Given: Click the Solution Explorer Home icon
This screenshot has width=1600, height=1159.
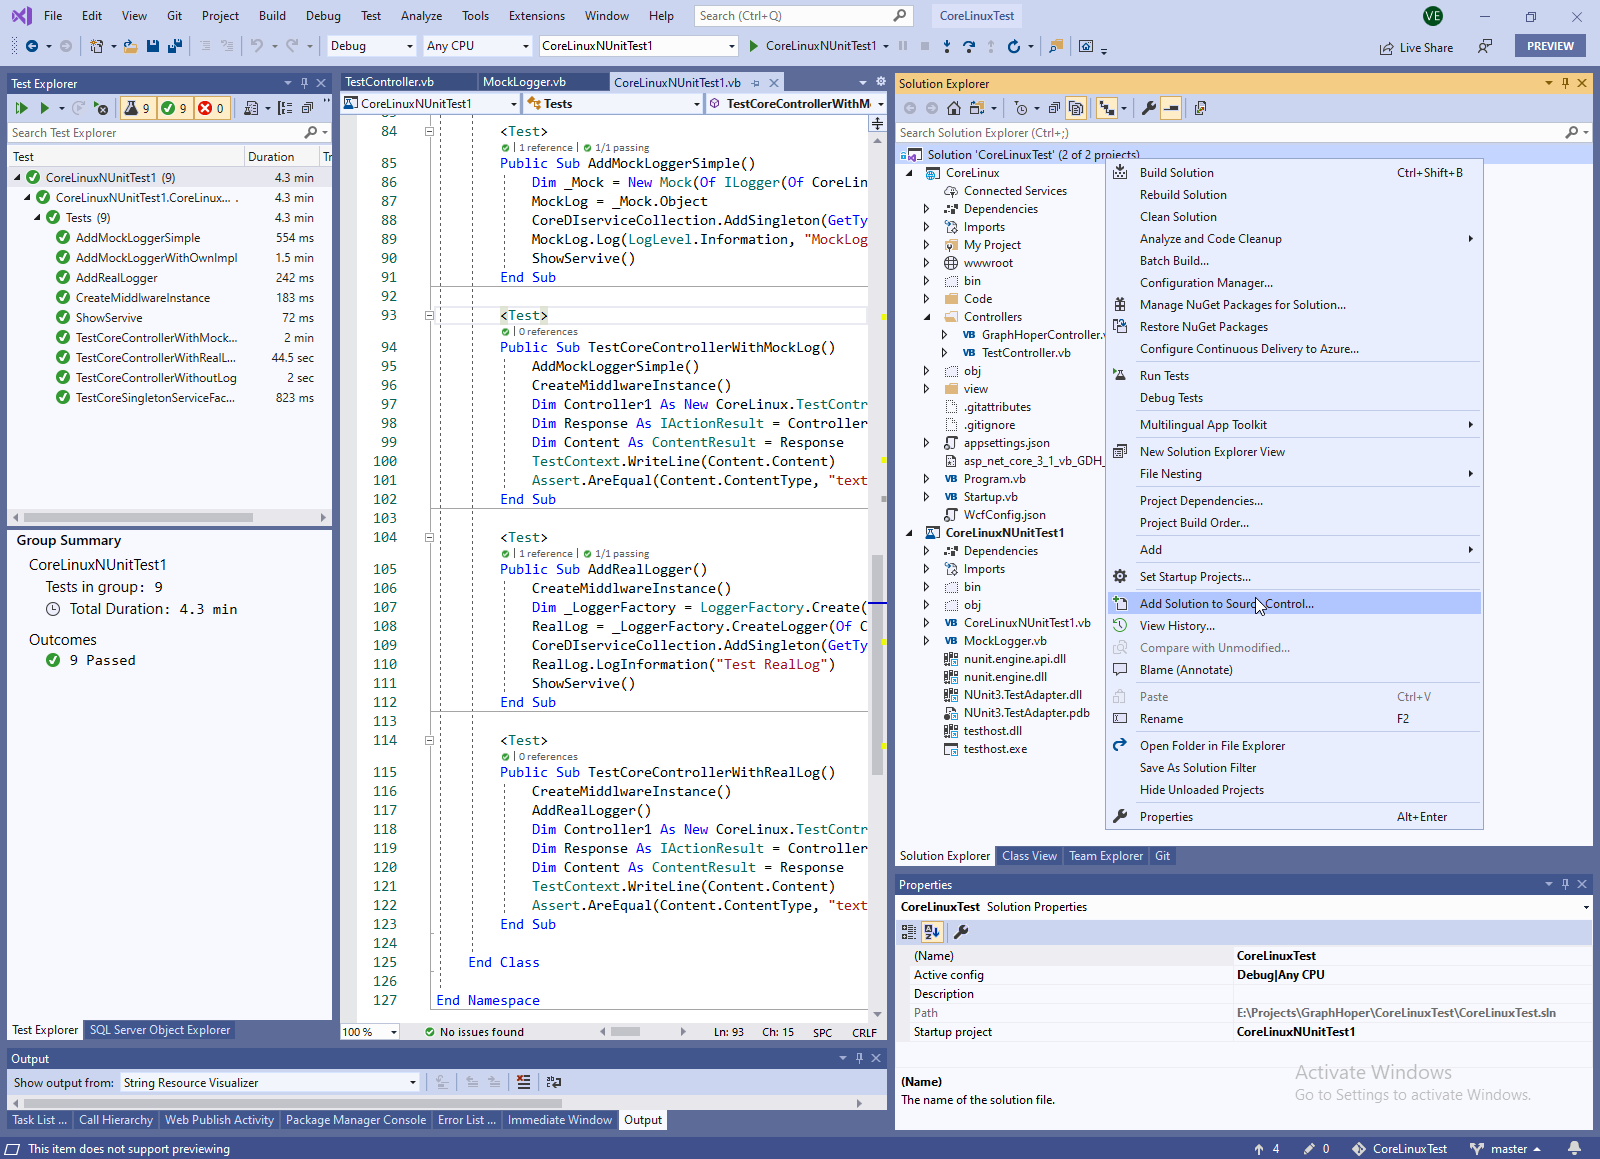Looking at the screenshot, I should coord(954,108).
